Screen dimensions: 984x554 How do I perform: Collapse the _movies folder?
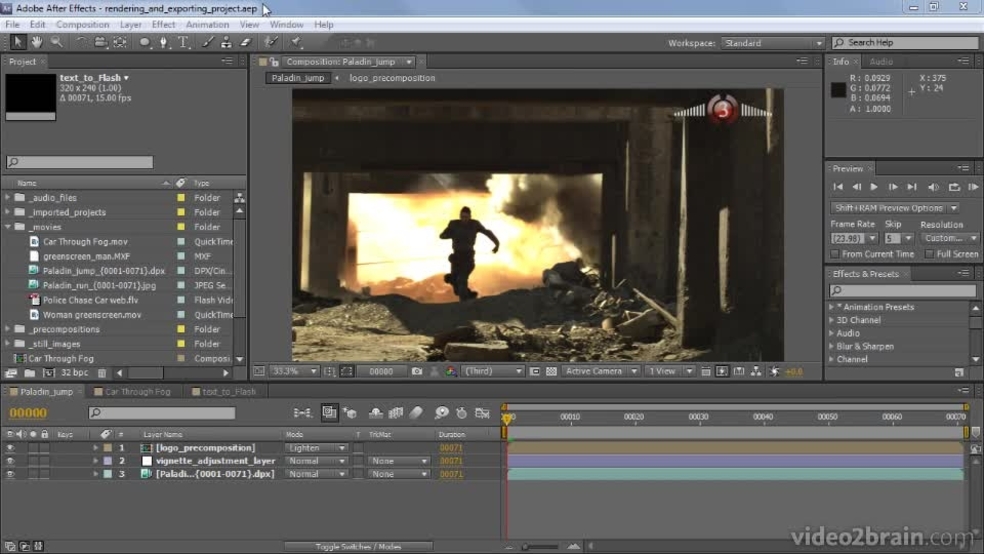click(x=8, y=226)
